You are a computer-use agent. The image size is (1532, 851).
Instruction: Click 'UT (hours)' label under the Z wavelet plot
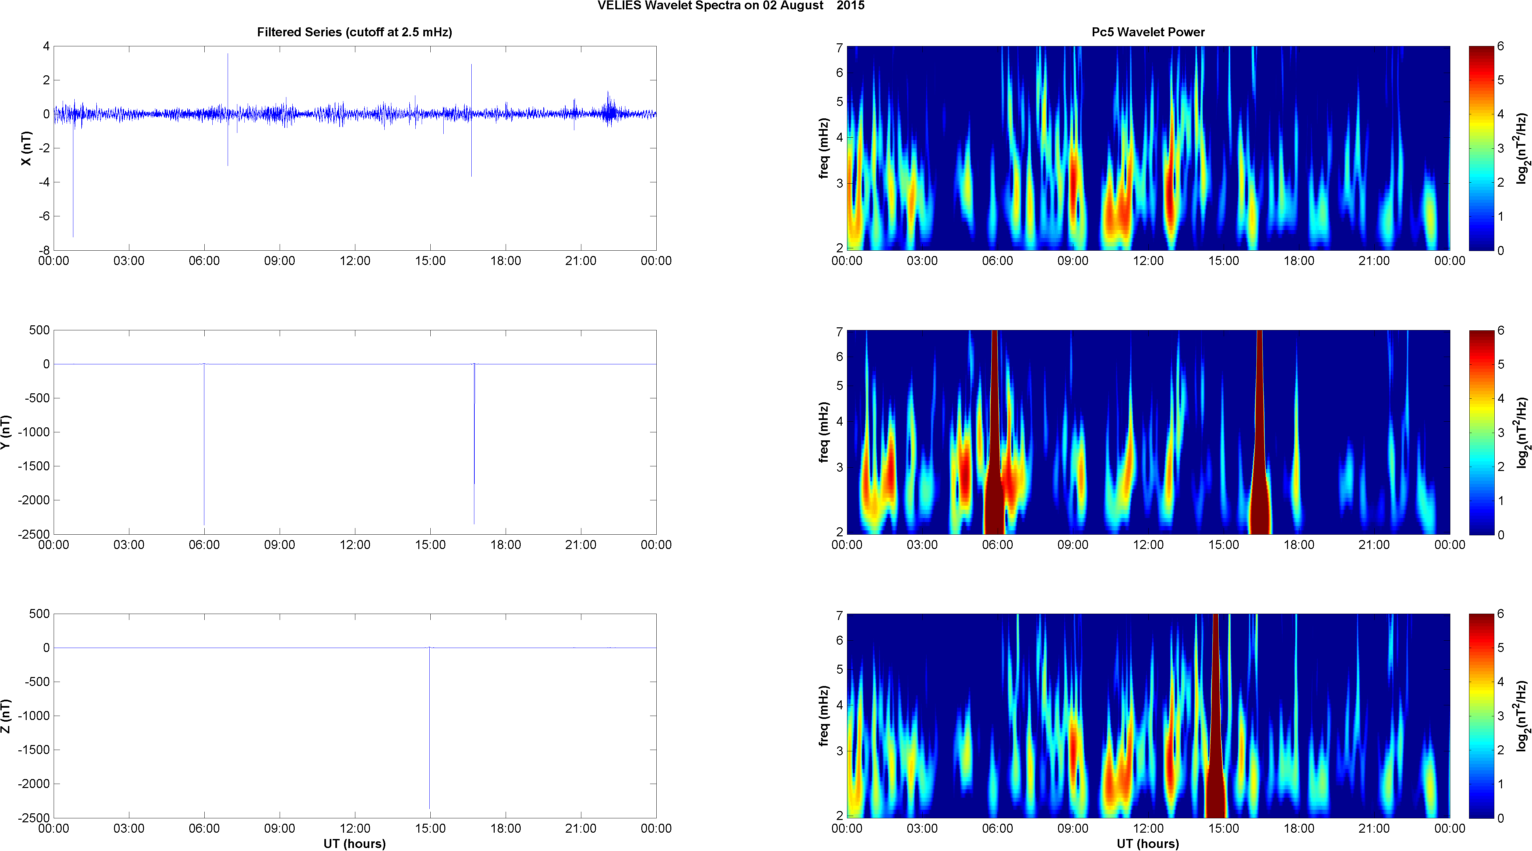tap(1148, 844)
